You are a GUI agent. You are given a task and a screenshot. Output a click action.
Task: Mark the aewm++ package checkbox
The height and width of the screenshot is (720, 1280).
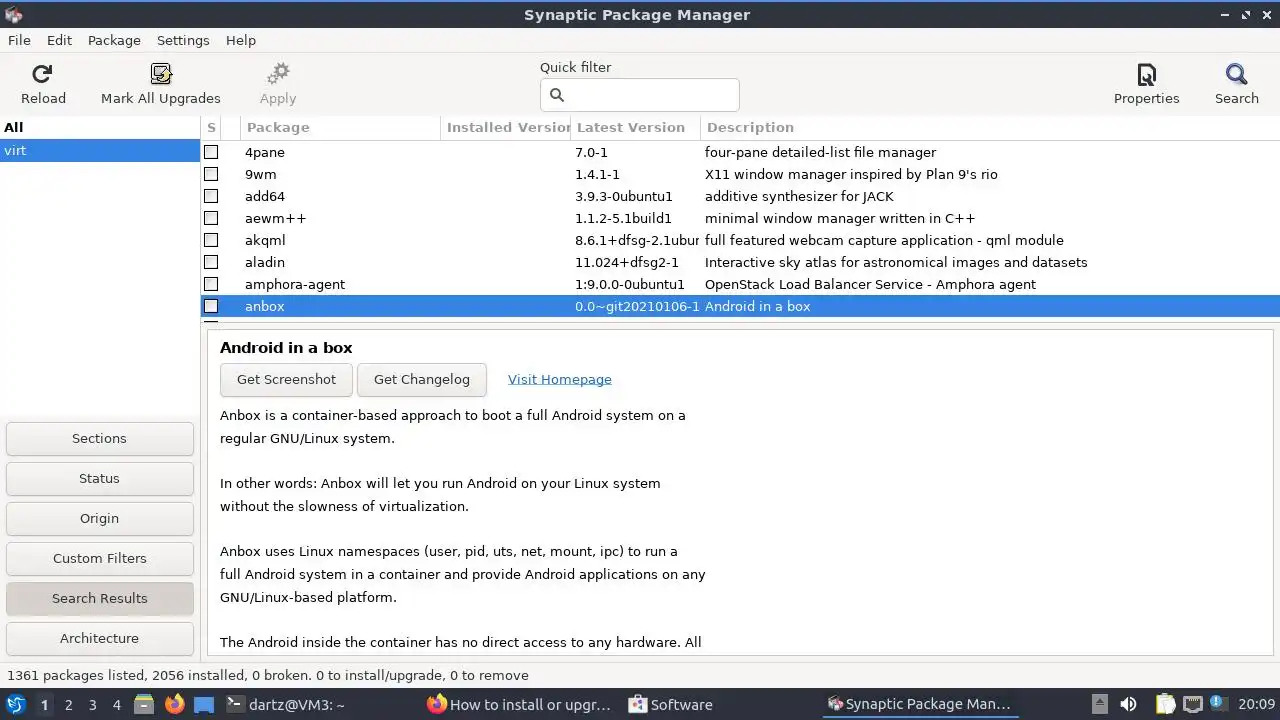pyautogui.click(x=211, y=218)
